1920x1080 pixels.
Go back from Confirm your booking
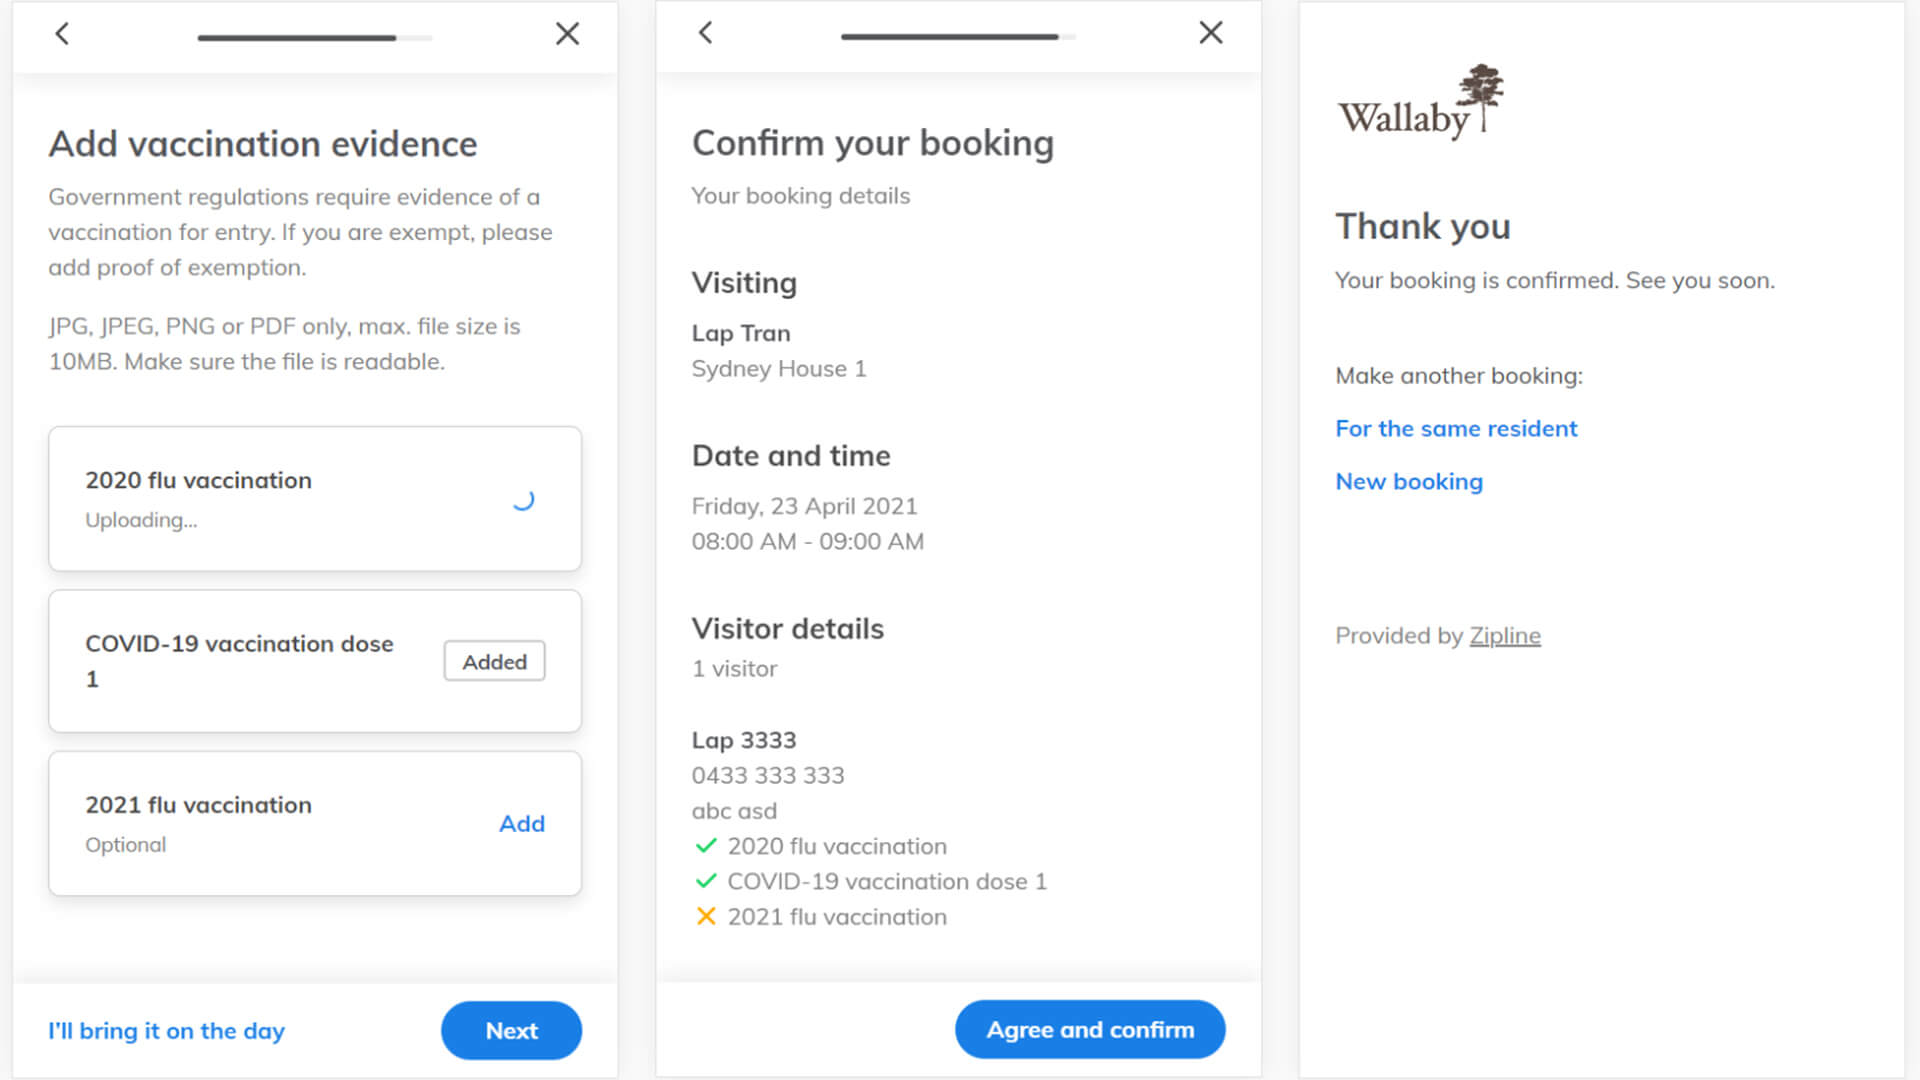pos(705,33)
